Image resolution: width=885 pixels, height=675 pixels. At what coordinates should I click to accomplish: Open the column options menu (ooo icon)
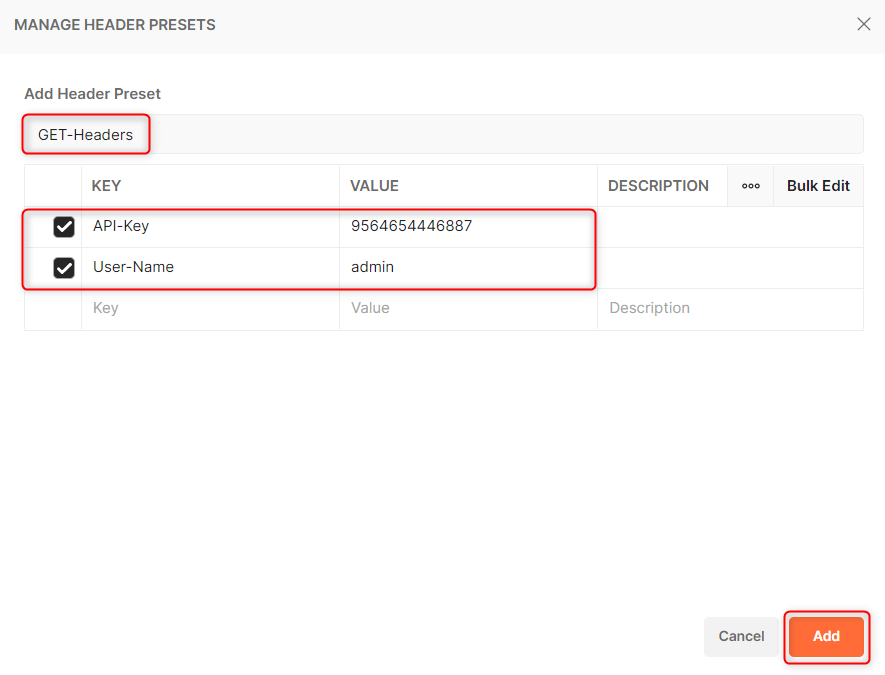pos(750,186)
